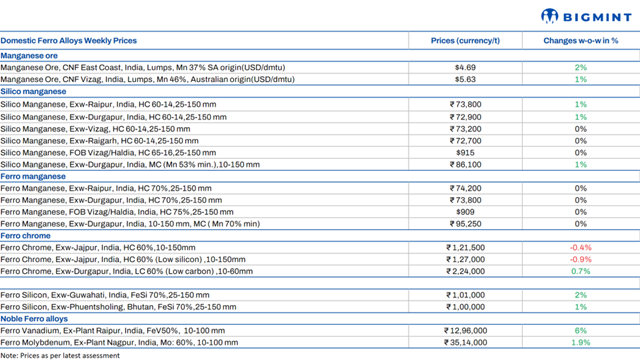Click Ferro Silicon Exw-Phuentsholing Bhutan row label

click(118, 307)
